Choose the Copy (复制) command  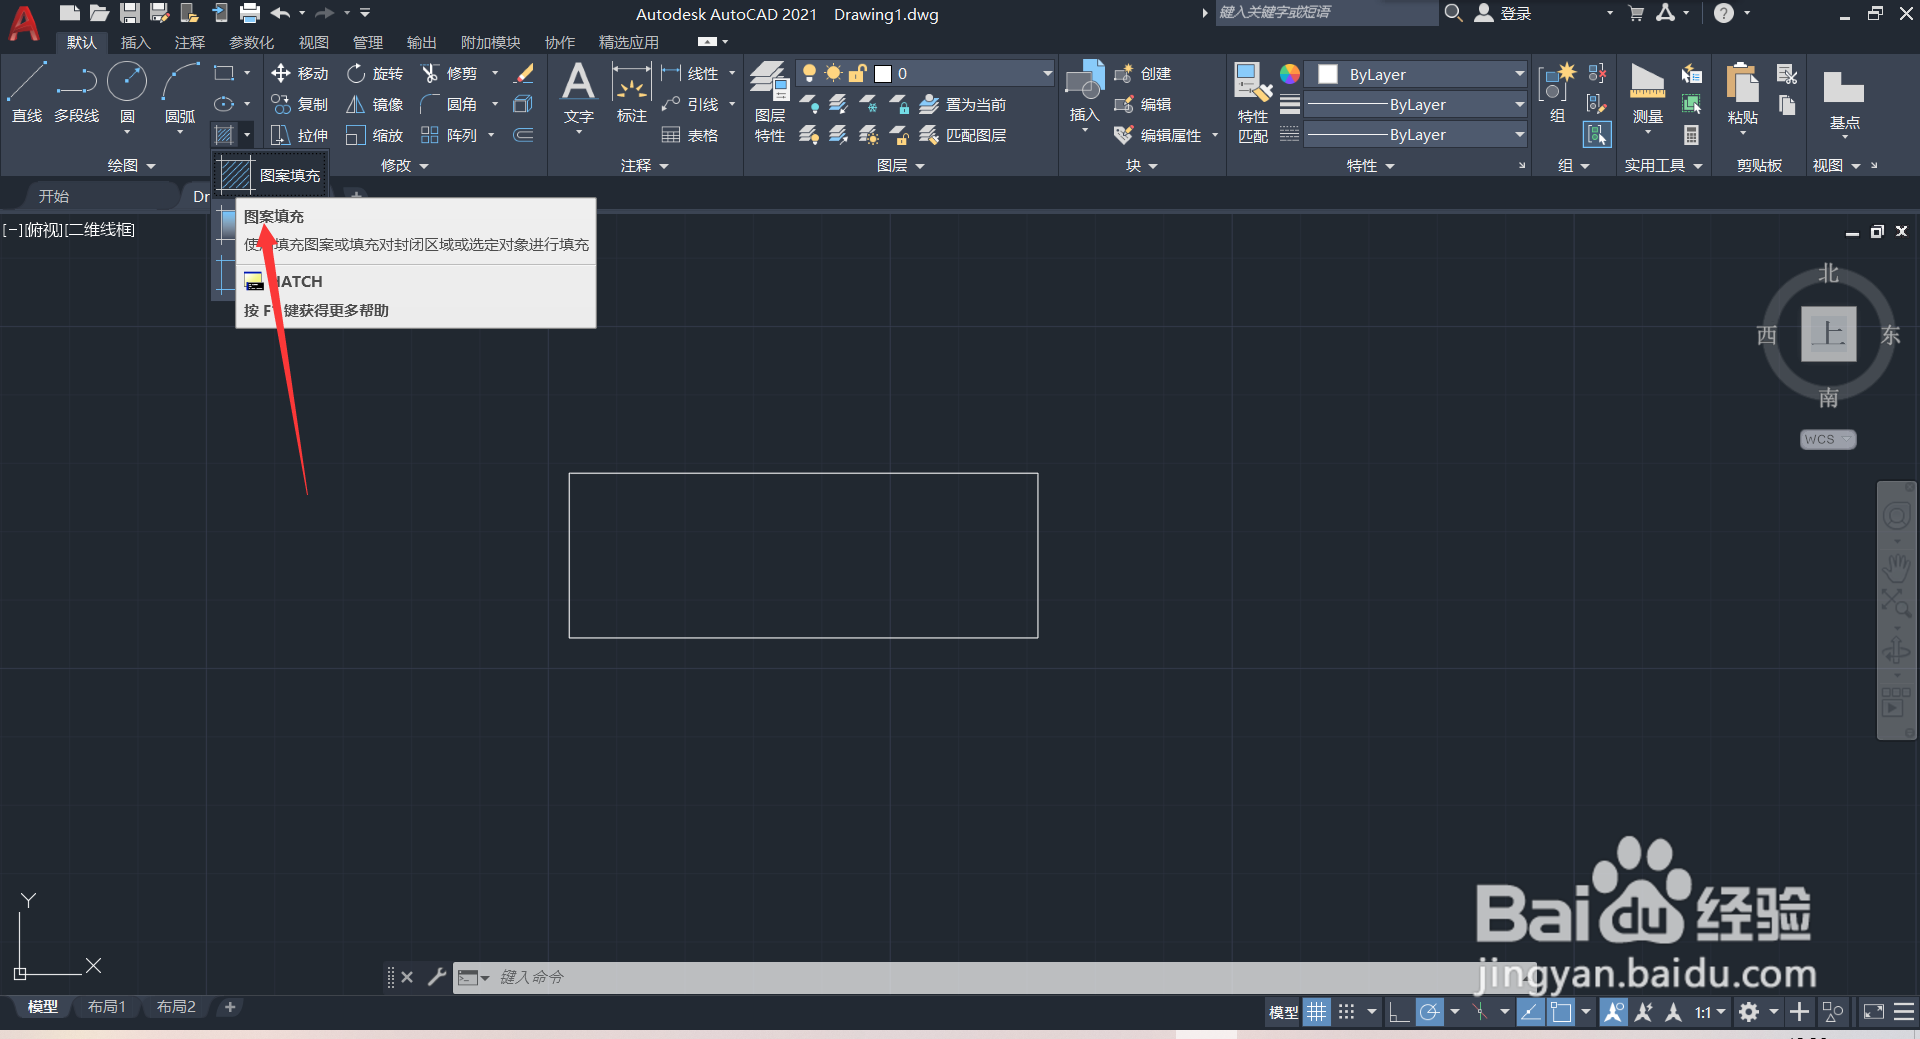click(x=299, y=104)
